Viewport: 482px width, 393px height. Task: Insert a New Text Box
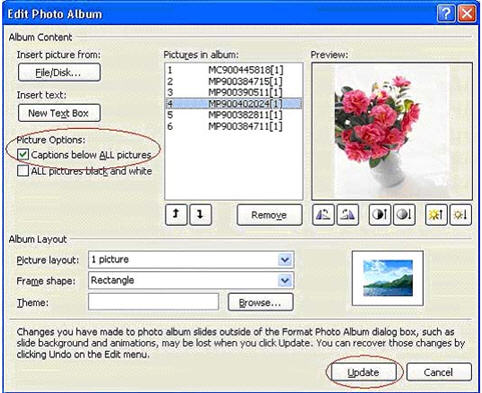[59, 113]
